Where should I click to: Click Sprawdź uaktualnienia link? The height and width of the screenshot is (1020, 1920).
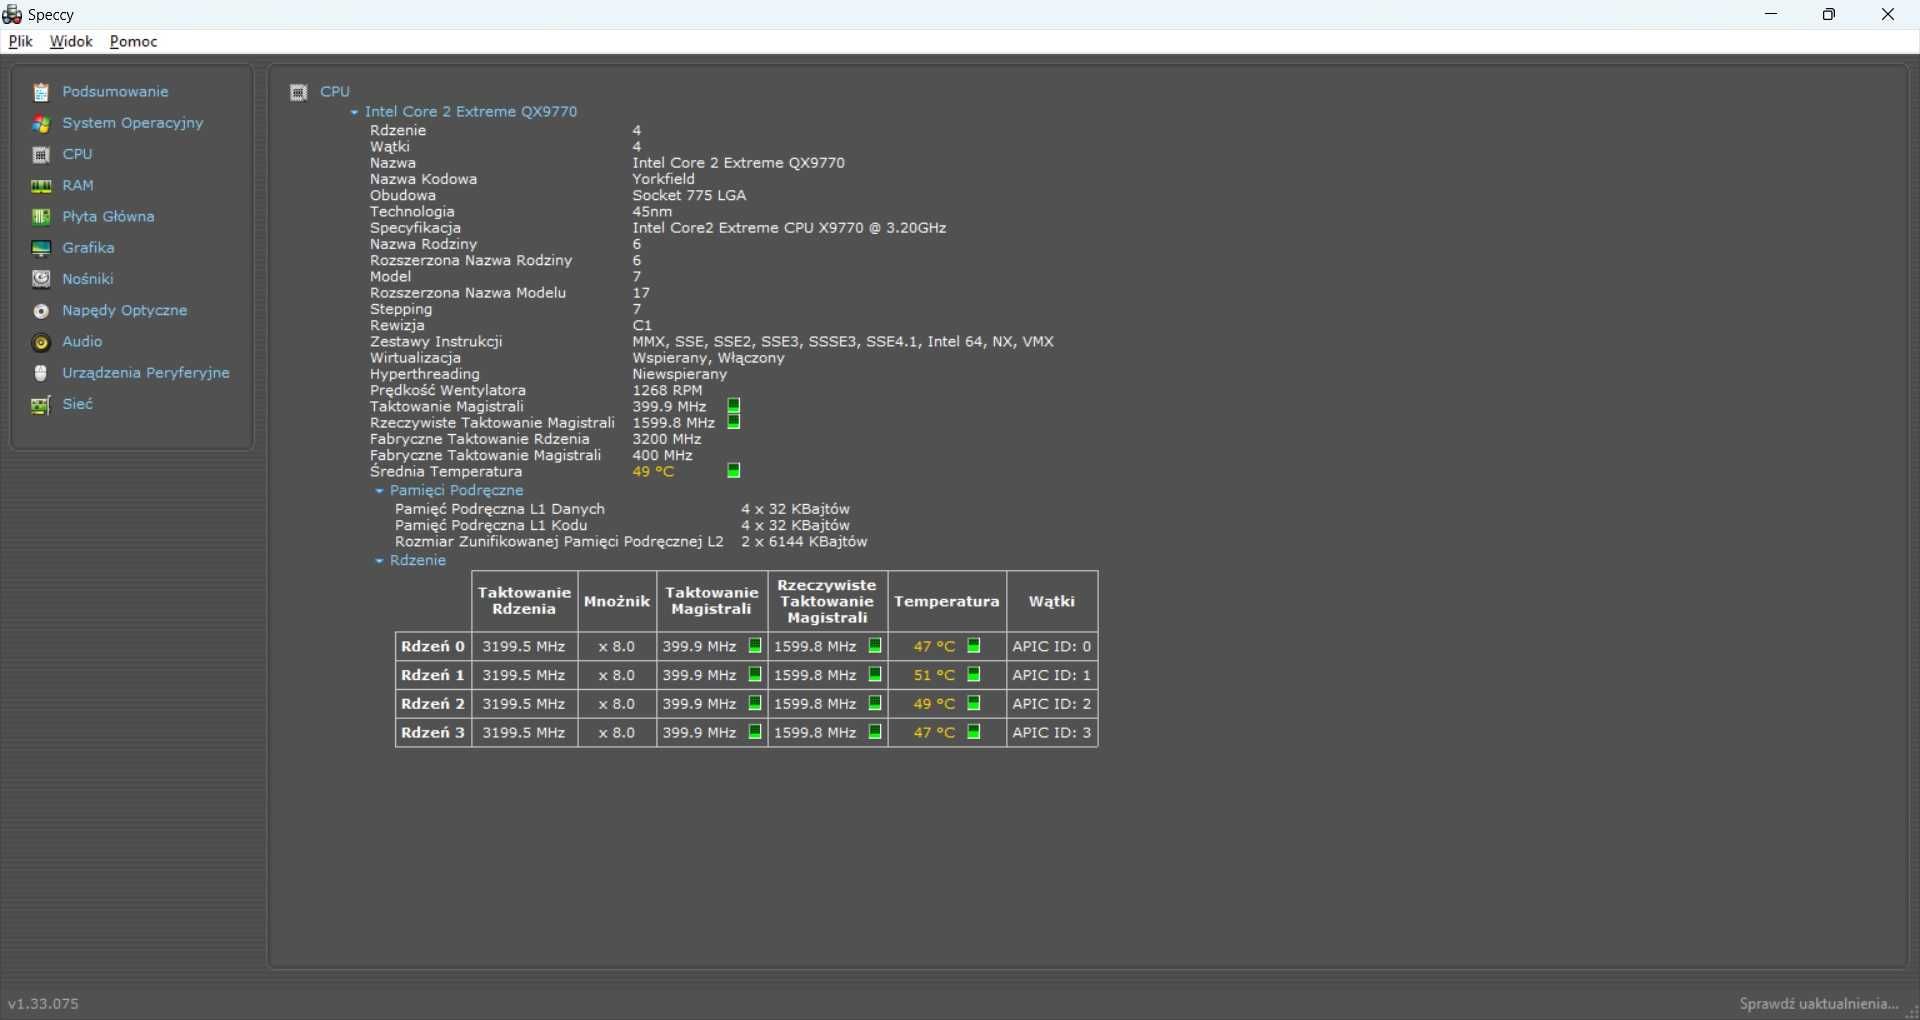pos(1819,1003)
